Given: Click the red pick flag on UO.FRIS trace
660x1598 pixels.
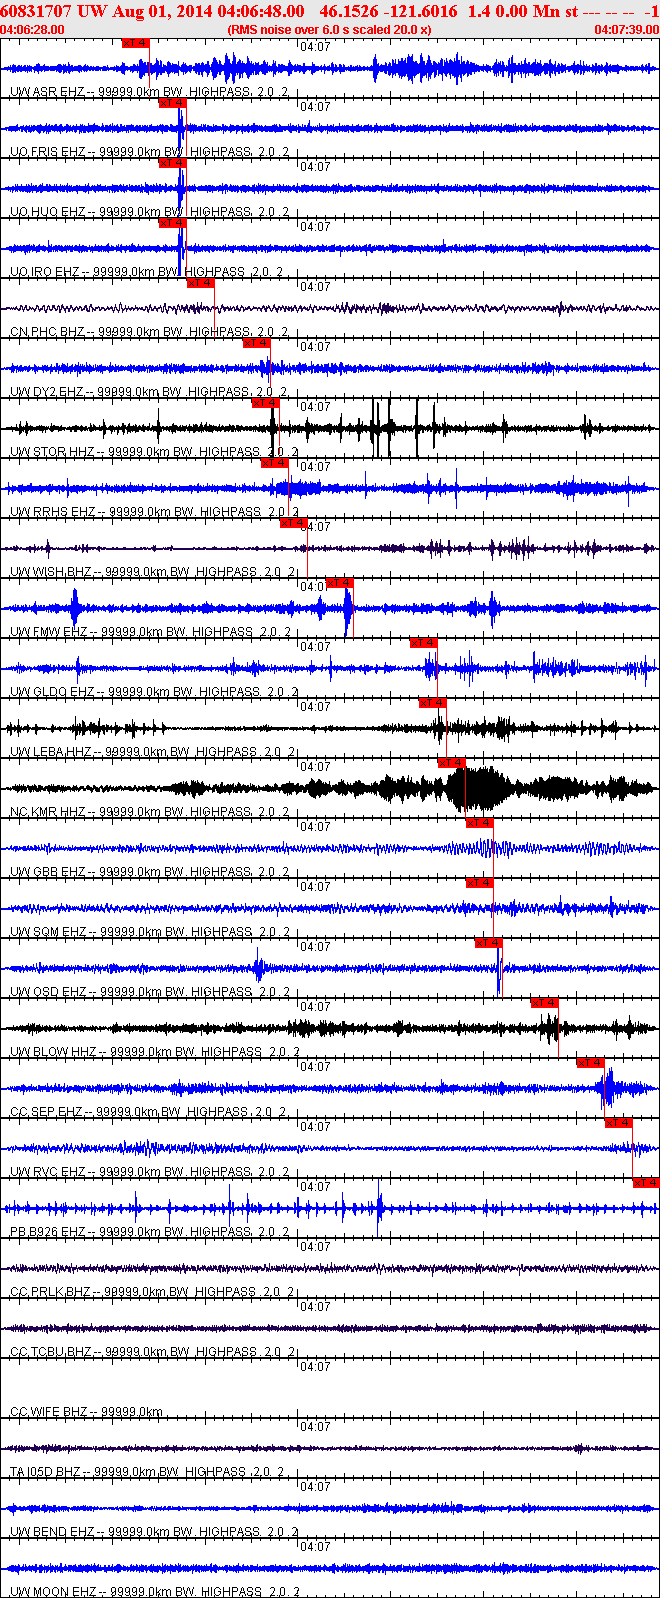Looking at the screenshot, I should tap(172, 103).
